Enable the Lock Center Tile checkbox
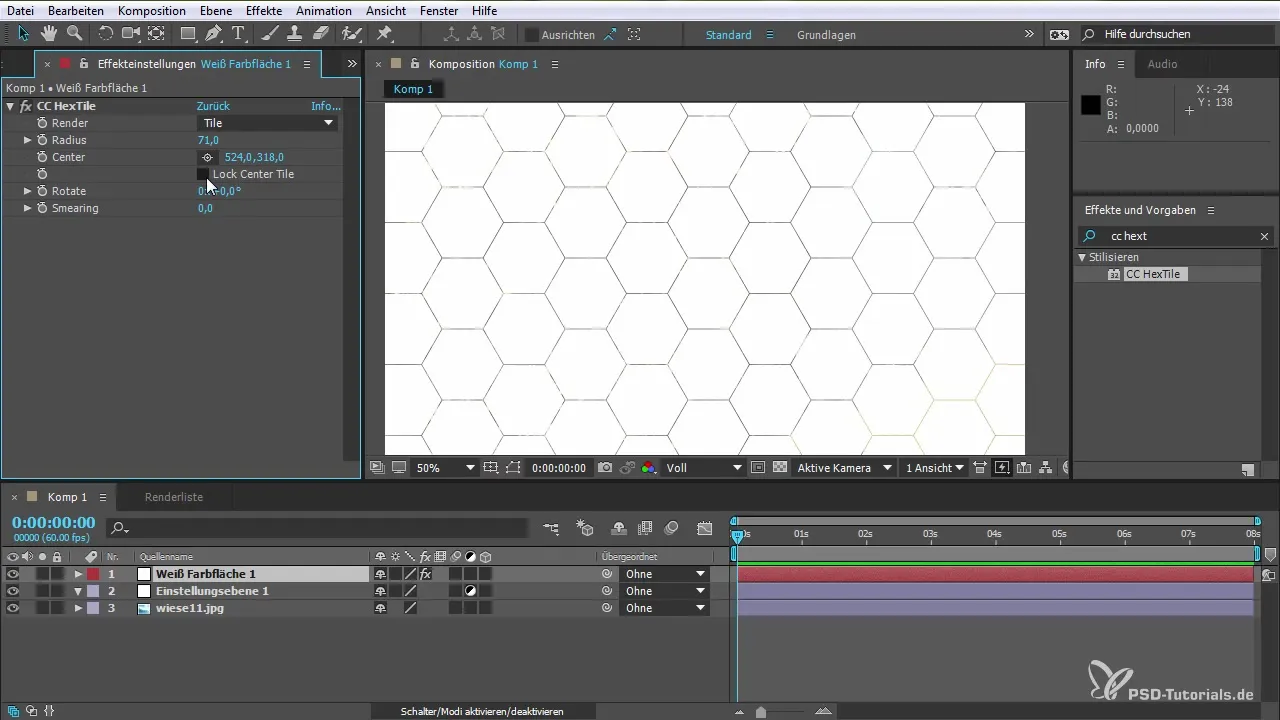This screenshot has height=720, width=1280. (203, 174)
